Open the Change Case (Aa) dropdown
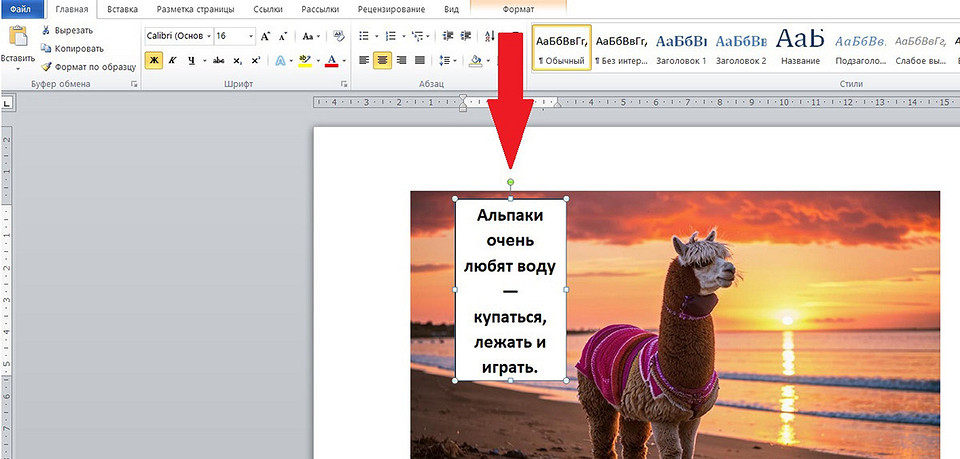Screen dimensions: 960x459 (310, 36)
